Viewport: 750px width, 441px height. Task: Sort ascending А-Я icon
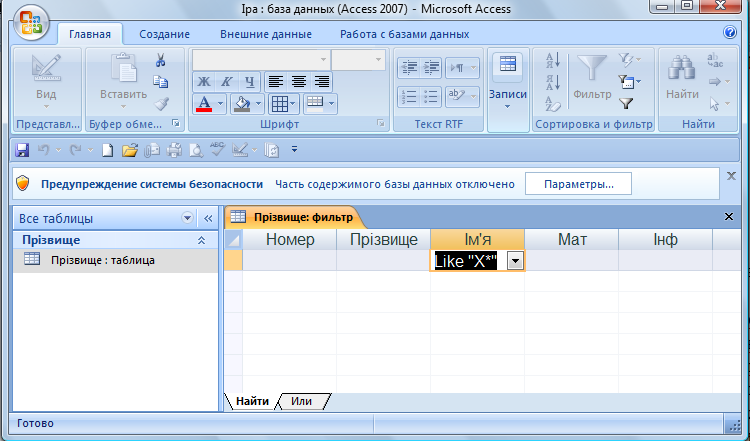click(x=553, y=61)
